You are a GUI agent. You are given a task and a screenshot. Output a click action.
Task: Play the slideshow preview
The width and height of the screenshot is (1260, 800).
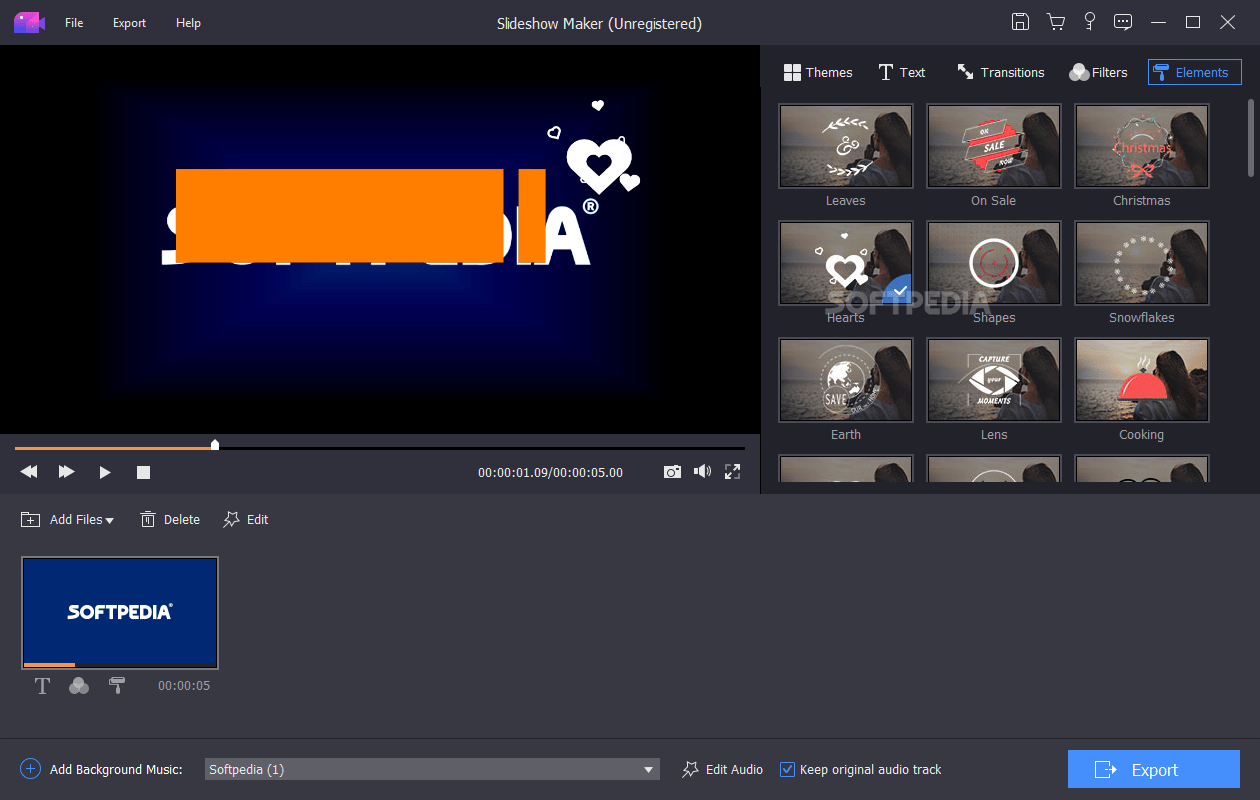coord(105,471)
